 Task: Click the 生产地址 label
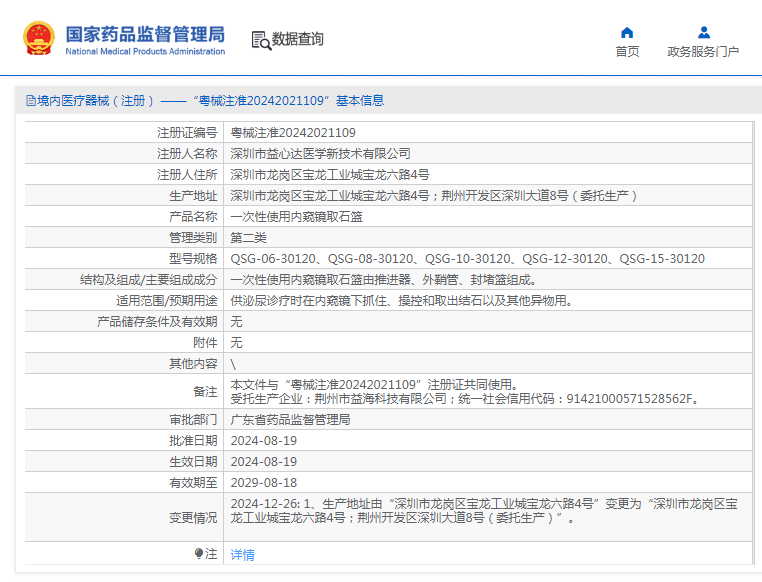point(193,196)
